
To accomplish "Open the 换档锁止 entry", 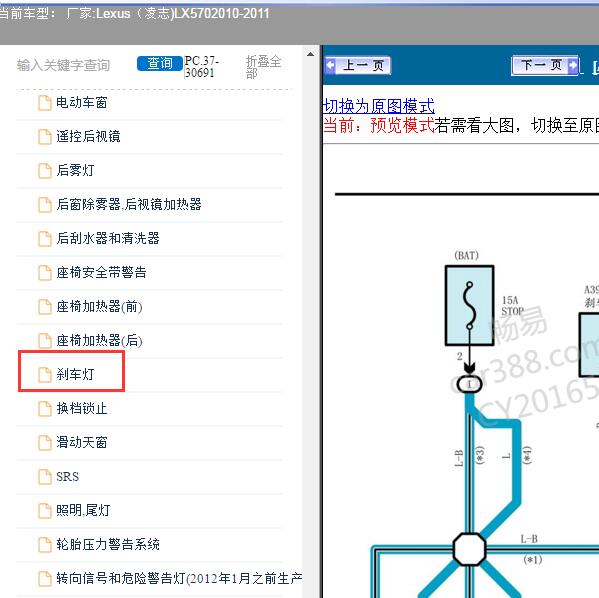I will coord(82,408).
